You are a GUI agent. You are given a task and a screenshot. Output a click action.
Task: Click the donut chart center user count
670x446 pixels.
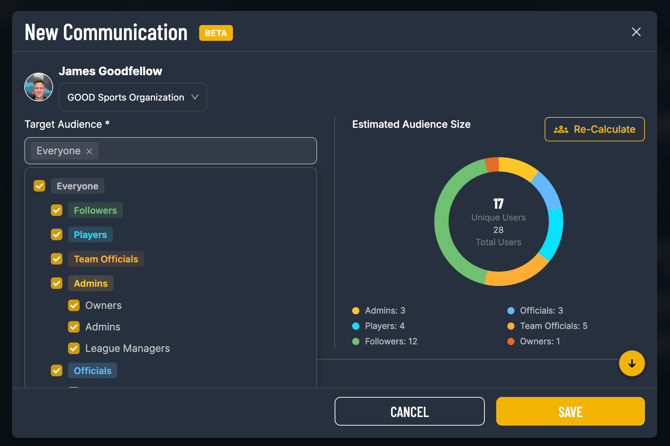(498, 204)
